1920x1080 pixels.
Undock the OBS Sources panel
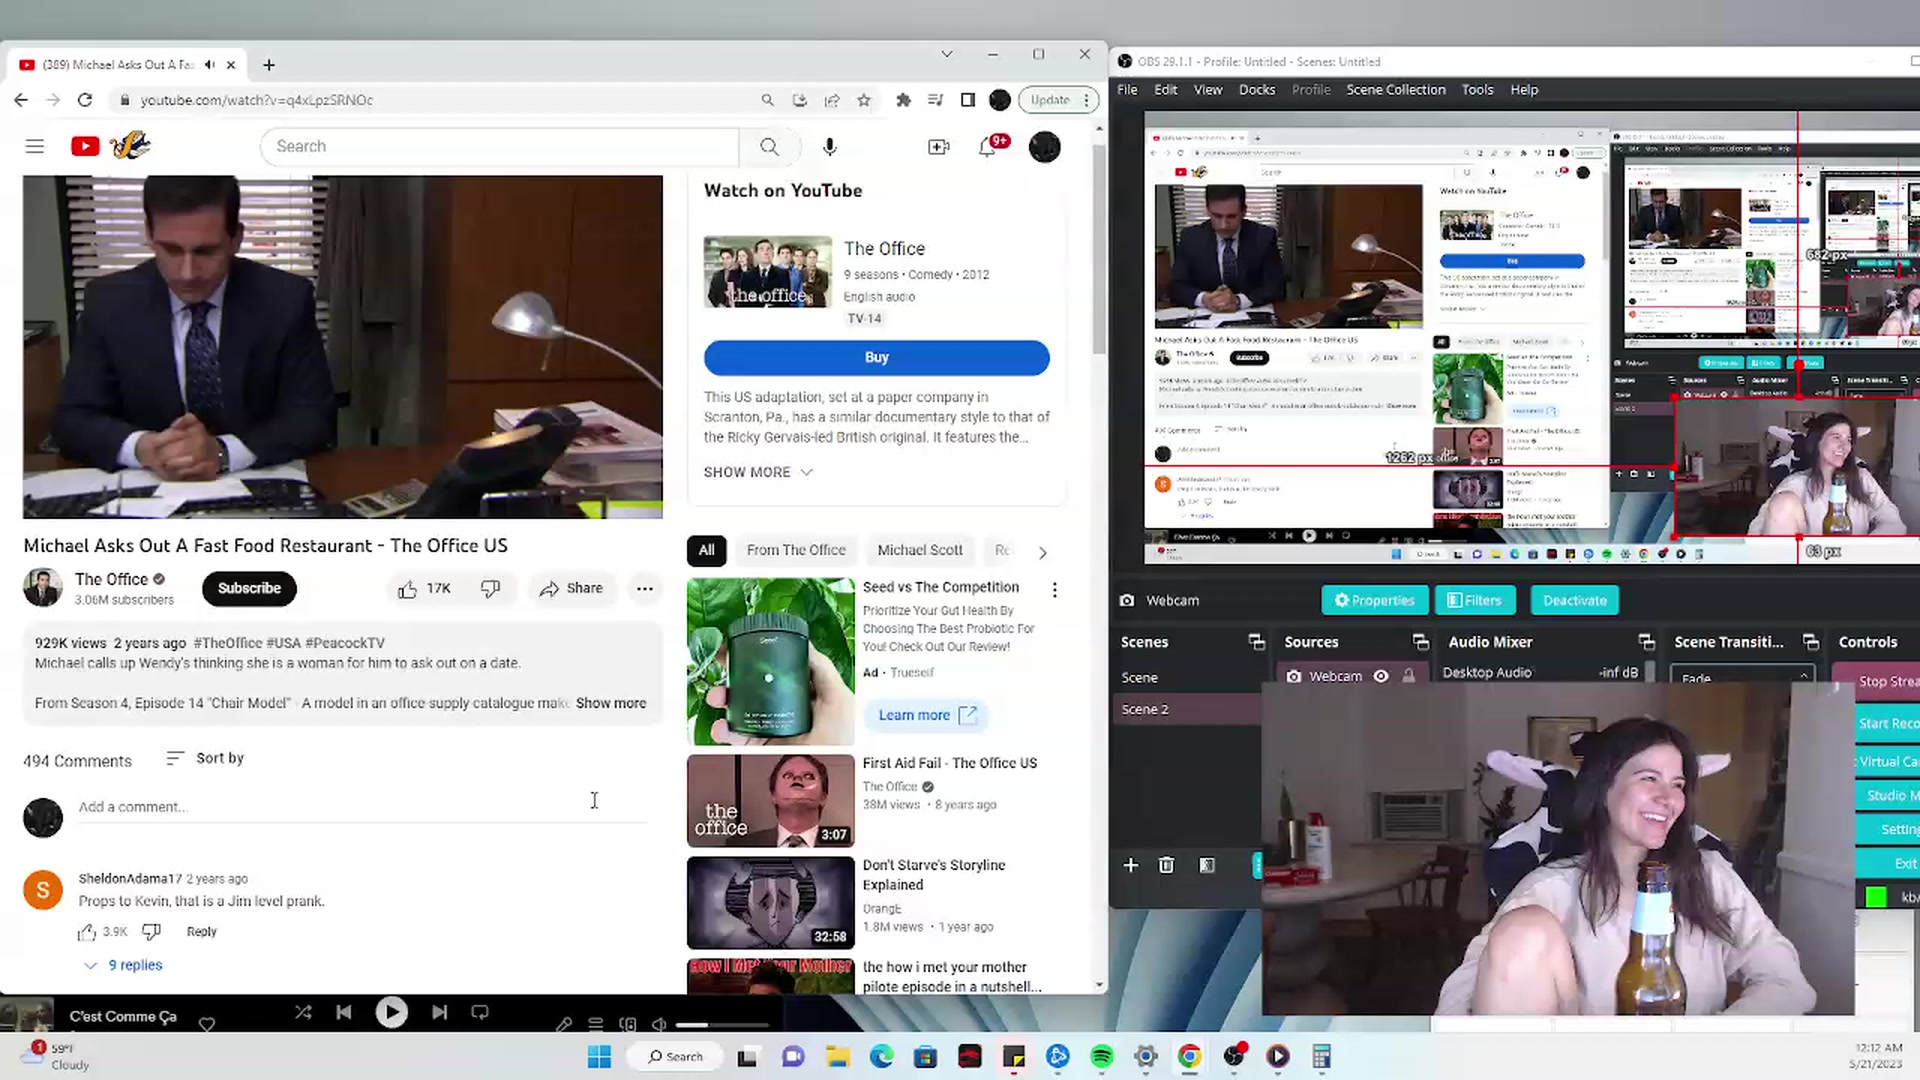click(x=1421, y=642)
